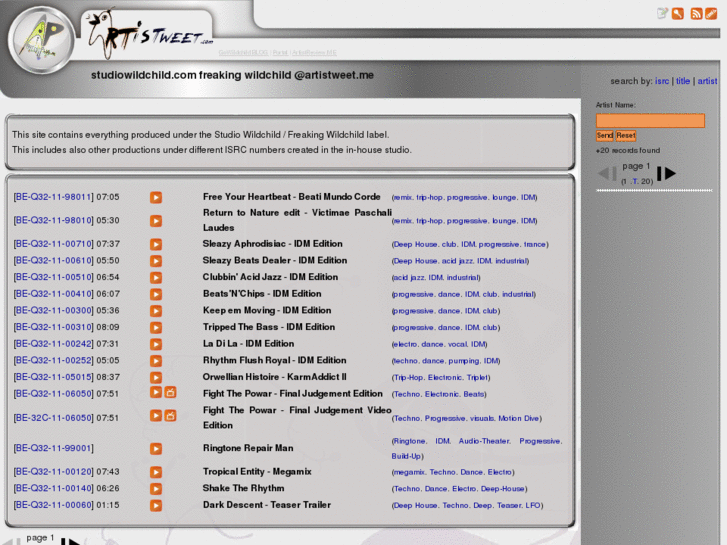
Task: Click tags (Techno, Progressive, visuals, Motion Dive)
Action: (466, 418)
